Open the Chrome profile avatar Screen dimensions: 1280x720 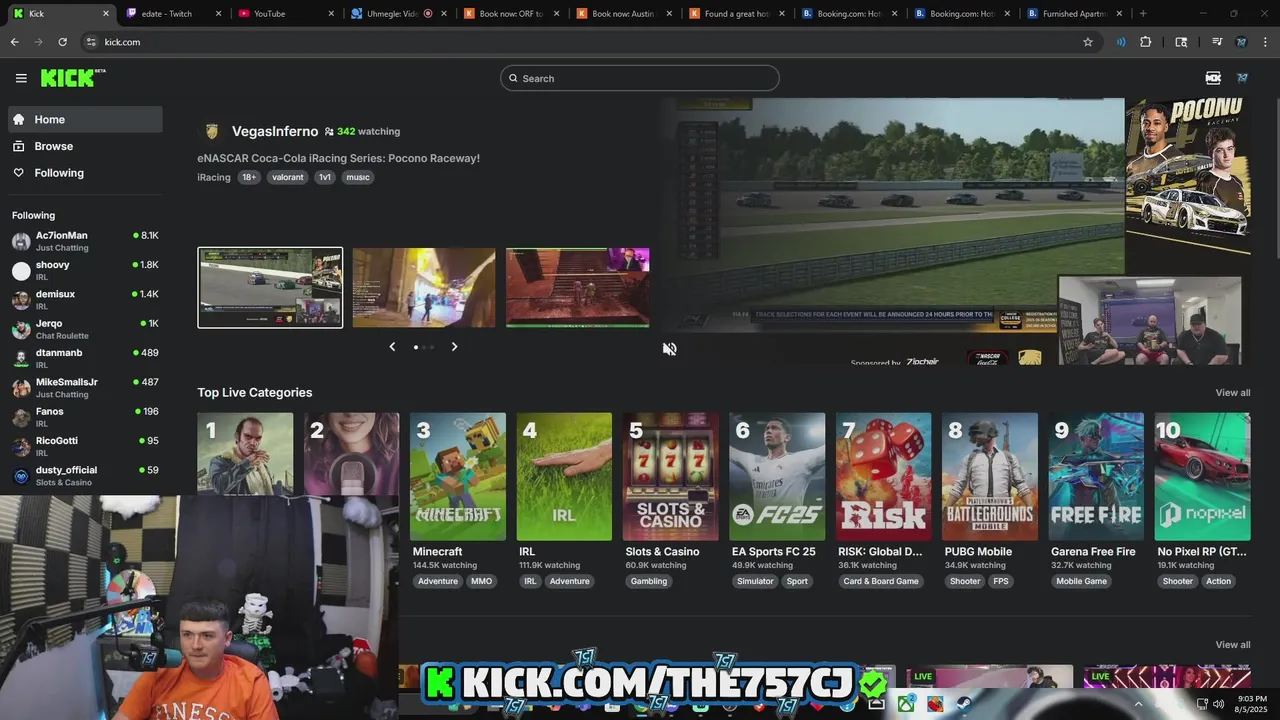[x=1242, y=42]
